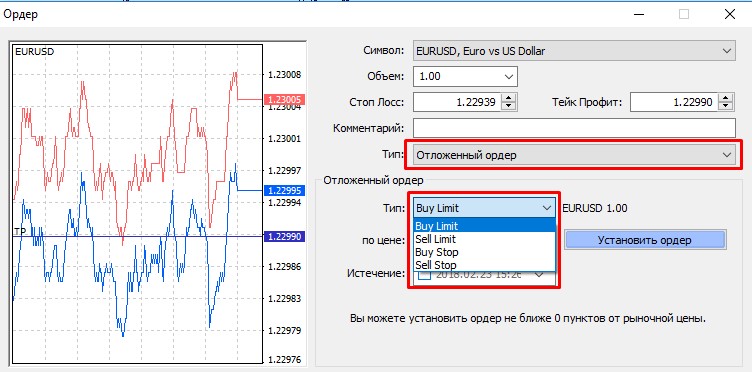Viewport: 752px width, 372px height.
Task: Click the 1.22990 TP price label
Action: (x=284, y=236)
